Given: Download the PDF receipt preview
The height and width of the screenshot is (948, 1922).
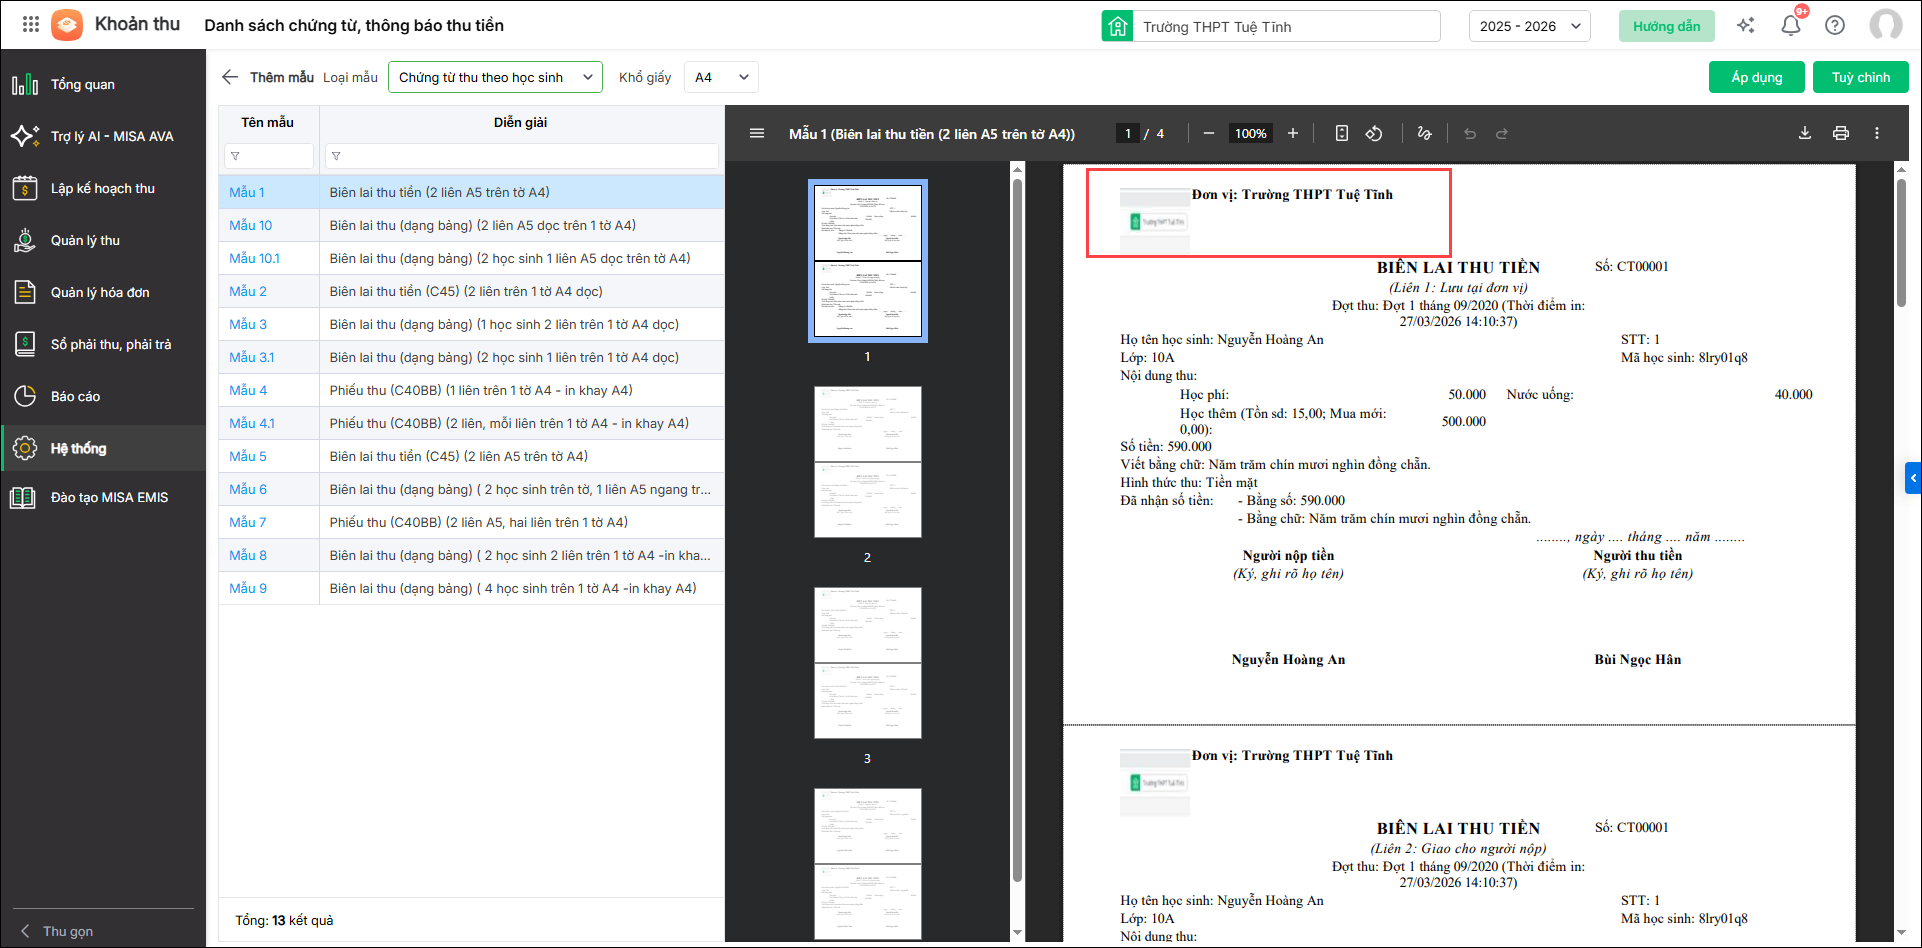Looking at the screenshot, I should pyautogui.click(x=1804, y=133).
